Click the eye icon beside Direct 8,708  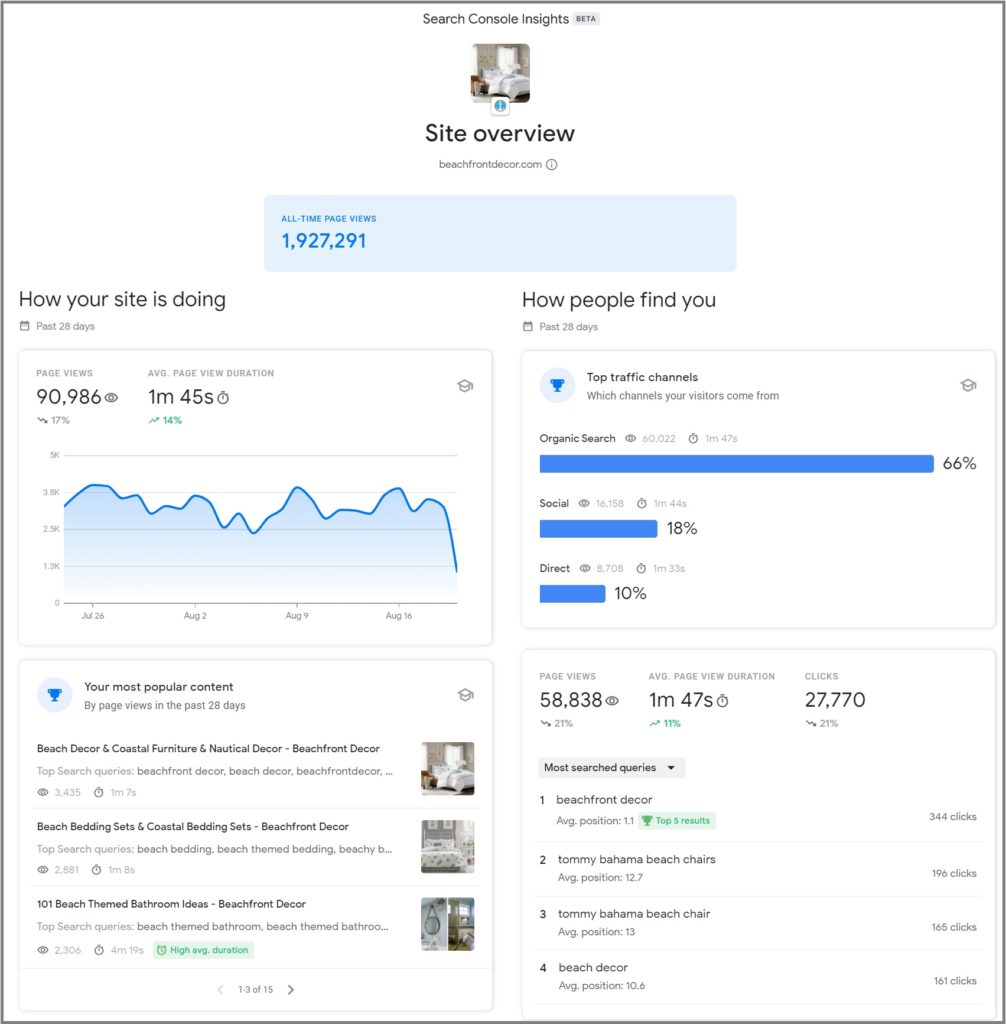tap(585, 568)
